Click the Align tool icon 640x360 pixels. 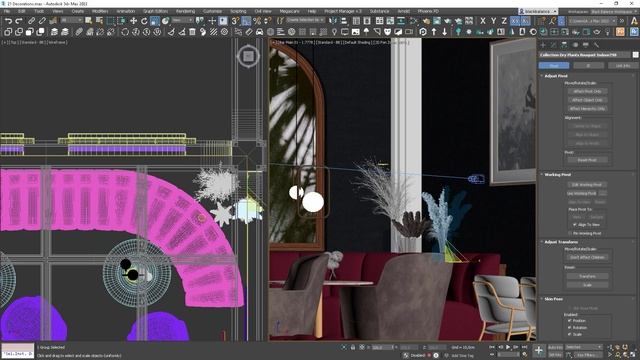(x=343, y=20)
